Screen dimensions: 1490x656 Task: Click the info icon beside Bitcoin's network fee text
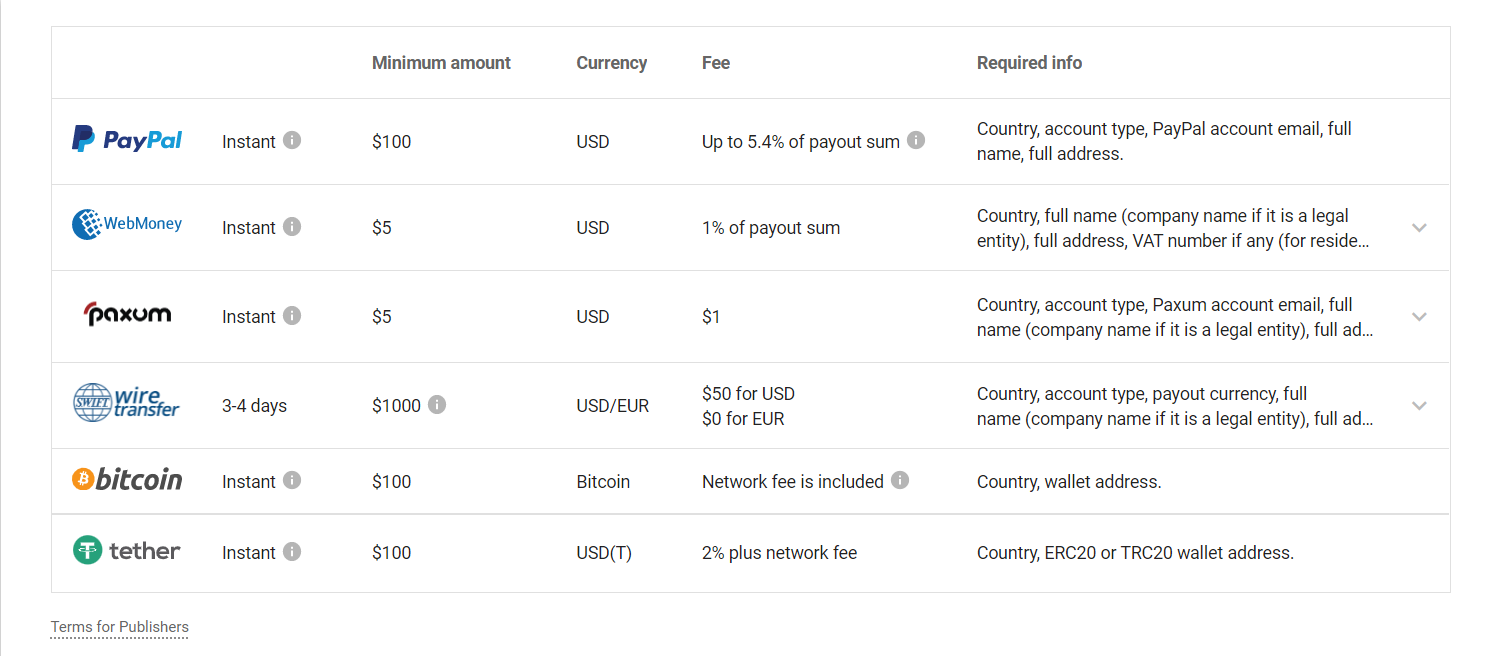[x=901, y=480]
